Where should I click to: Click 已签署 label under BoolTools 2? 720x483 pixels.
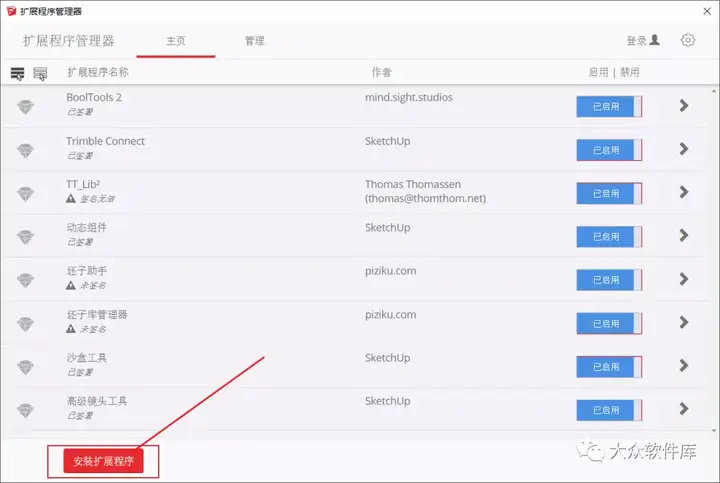coord(80,112)
